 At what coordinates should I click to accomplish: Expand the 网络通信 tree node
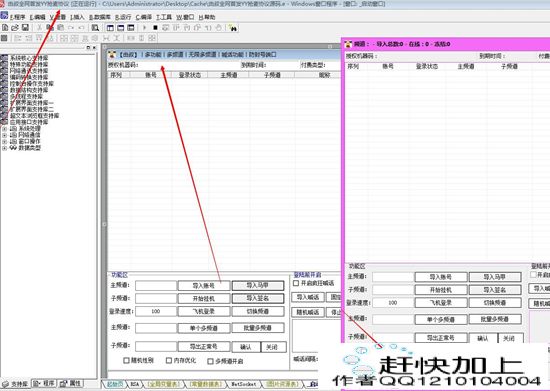click(5, 135)
